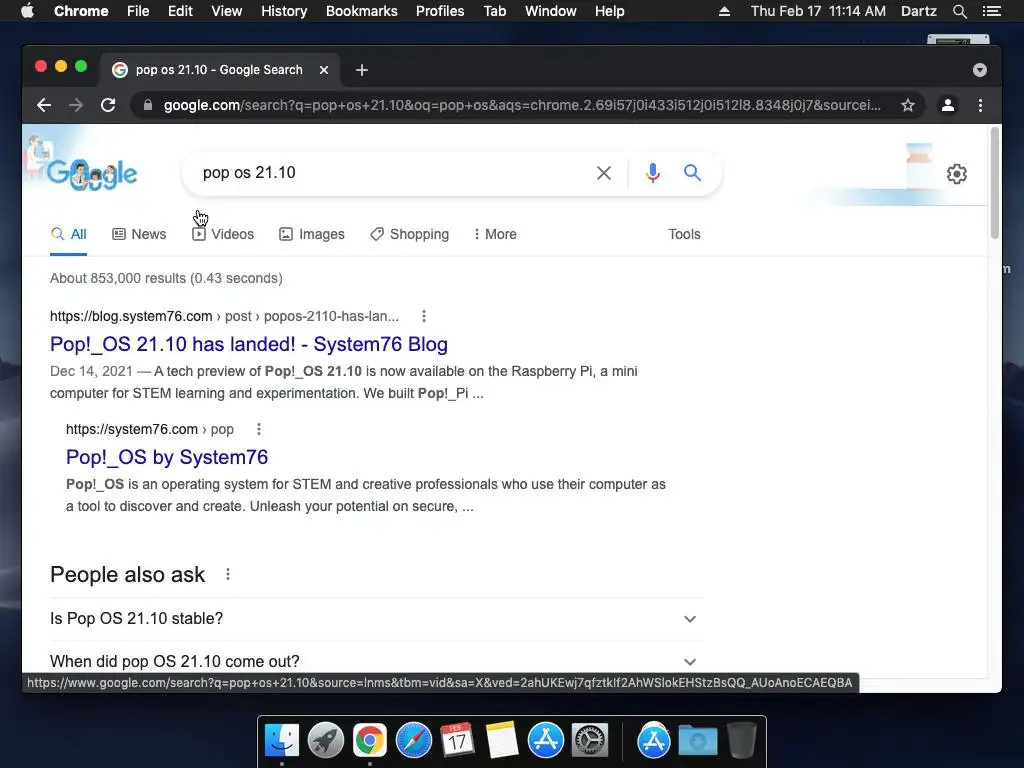Image resolution: width=1024 pixels, height=768 pixels.
Task: Select the All results tab
Action: (69, 234)
